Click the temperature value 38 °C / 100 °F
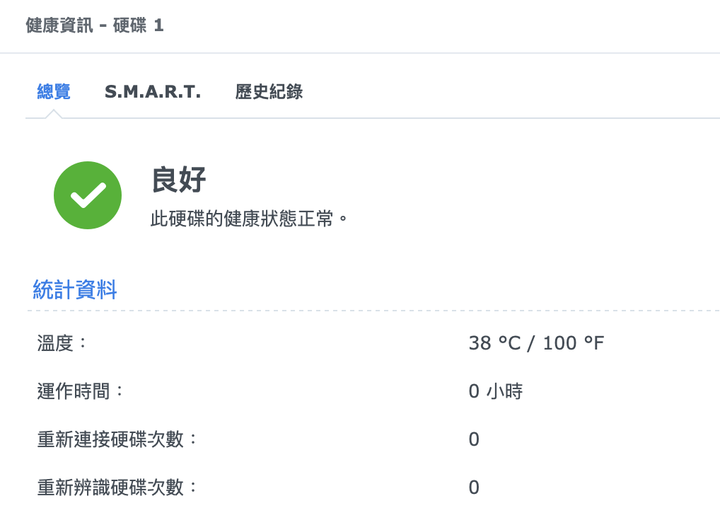 click(536, 343)
